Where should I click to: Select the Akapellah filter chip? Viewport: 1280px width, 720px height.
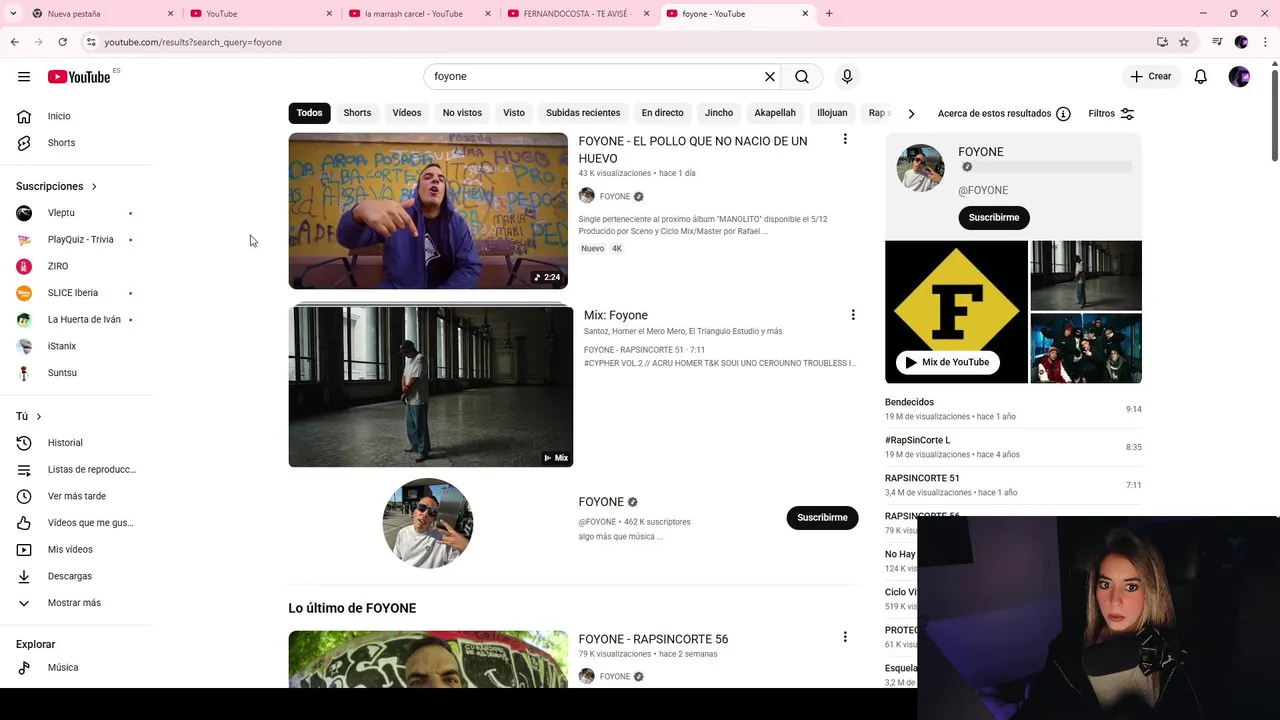[775, 113]
